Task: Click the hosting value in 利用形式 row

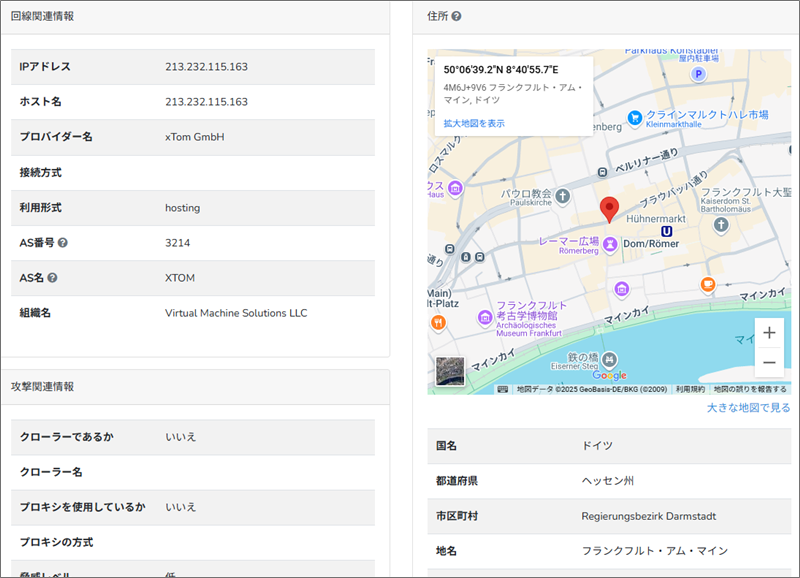Action: coord(182,208)
